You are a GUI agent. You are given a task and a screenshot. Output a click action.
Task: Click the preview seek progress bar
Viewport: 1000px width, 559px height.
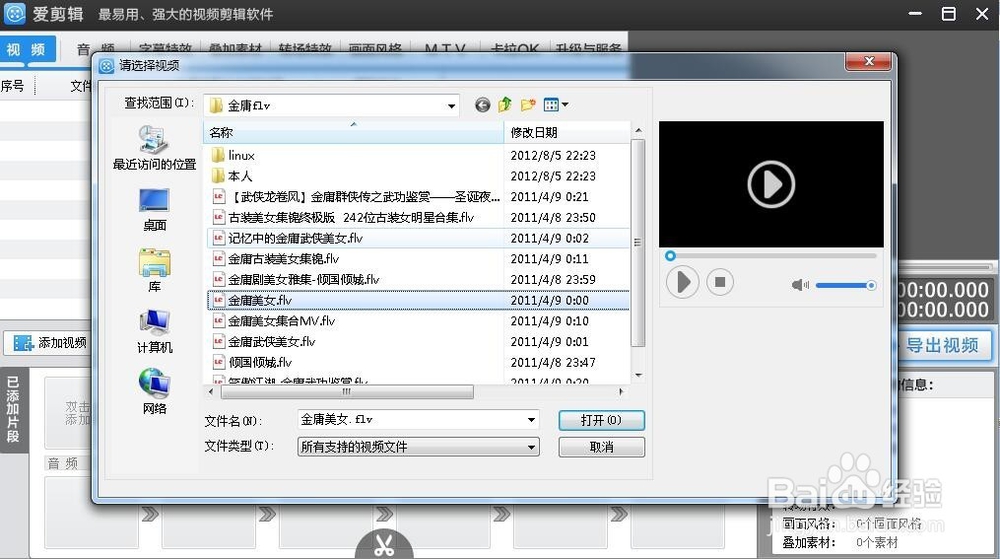(x=771, y=256)
